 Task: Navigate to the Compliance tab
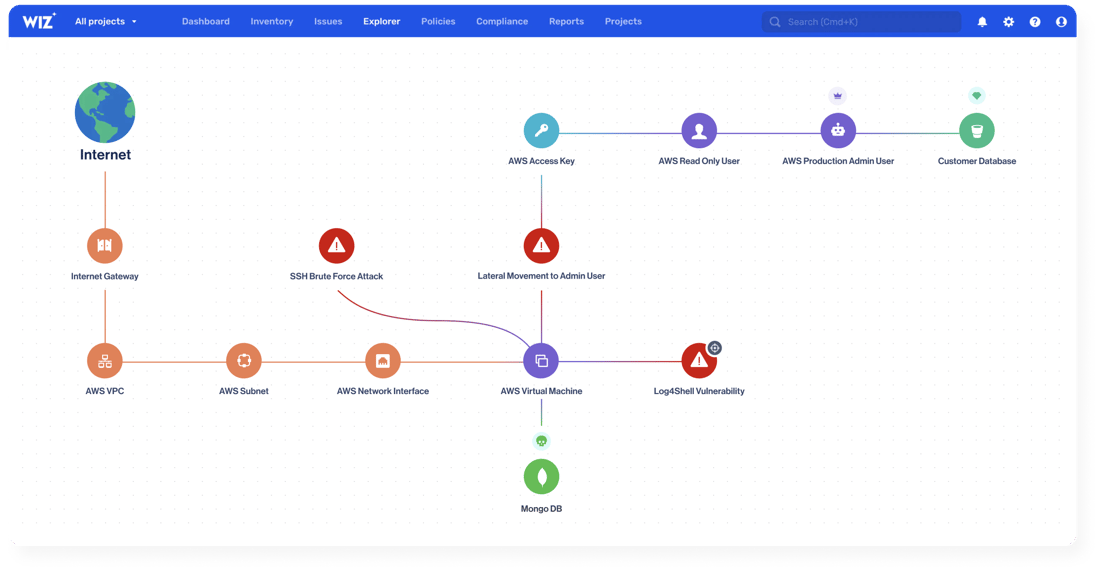pyautogui.click(x=502, y=22)
